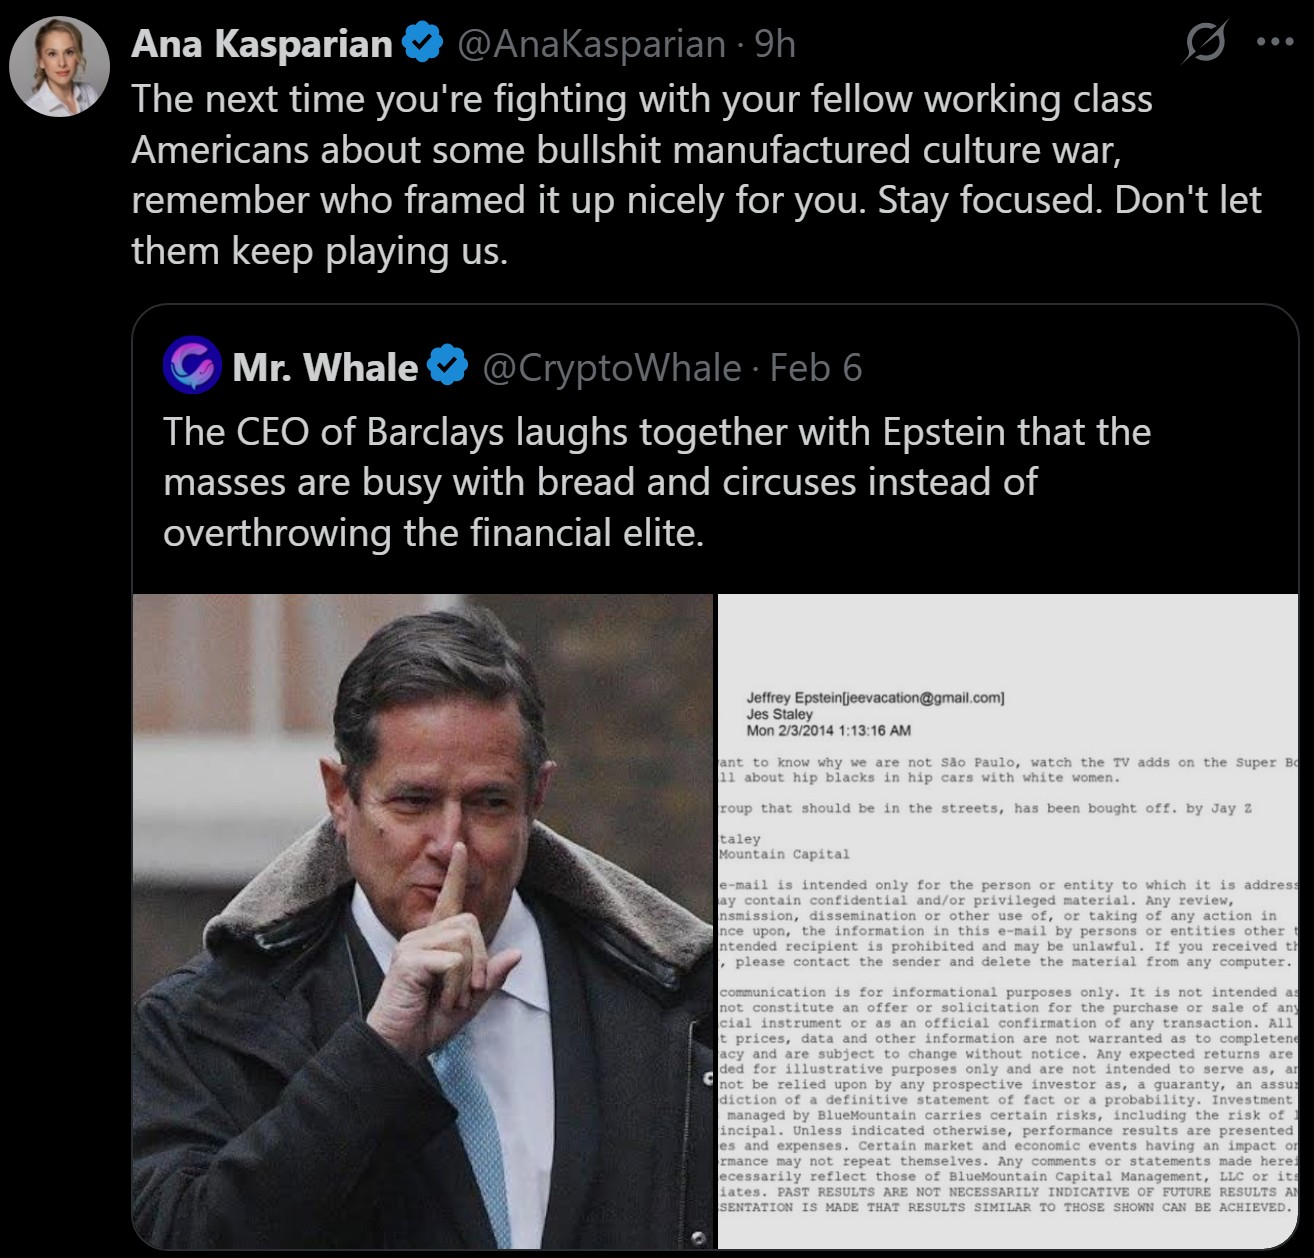Click the 'Jes Staley' recipient line in the email
This screenshot has width=1314, height=1258.
click(x=779, y=714)
